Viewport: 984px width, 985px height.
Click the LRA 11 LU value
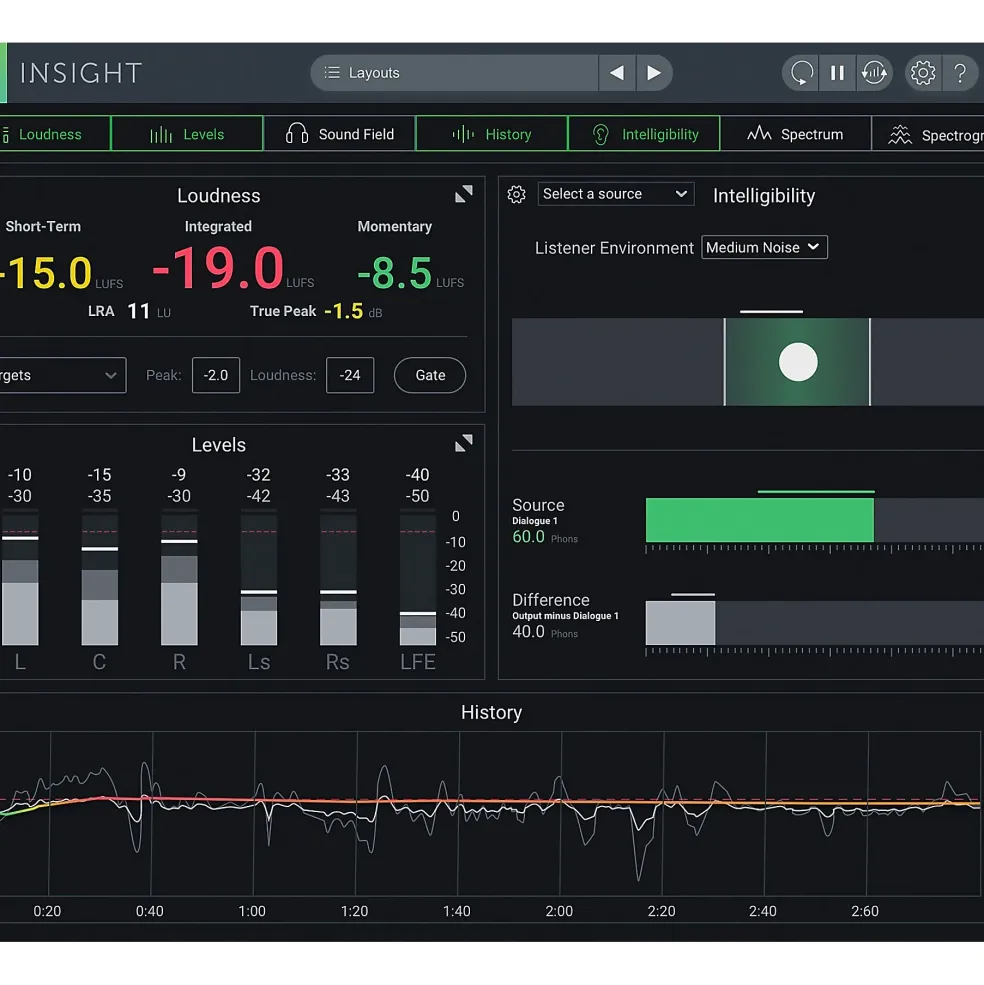point(139,311)
